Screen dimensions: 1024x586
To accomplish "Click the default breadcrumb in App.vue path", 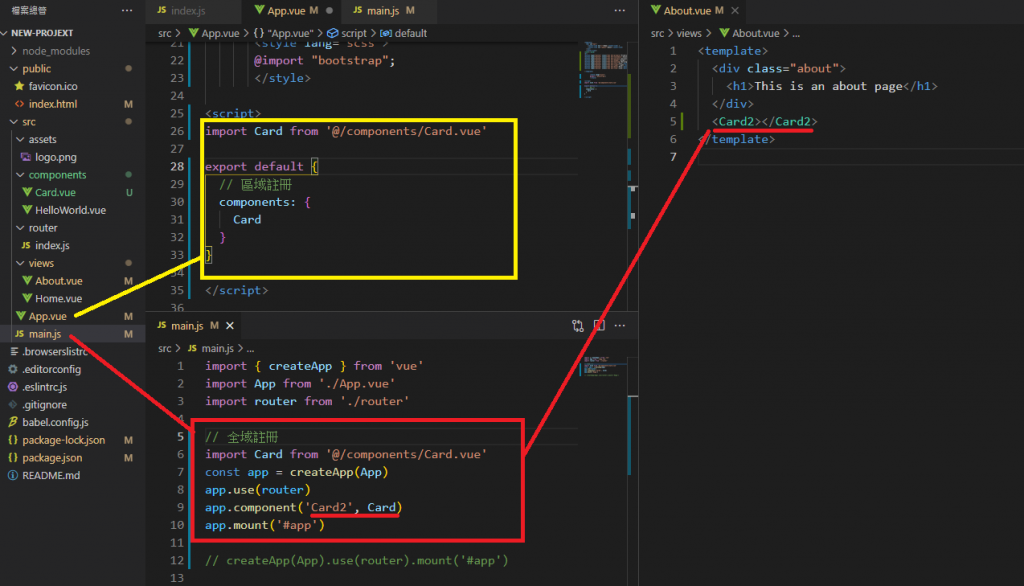I will (410, 33).
